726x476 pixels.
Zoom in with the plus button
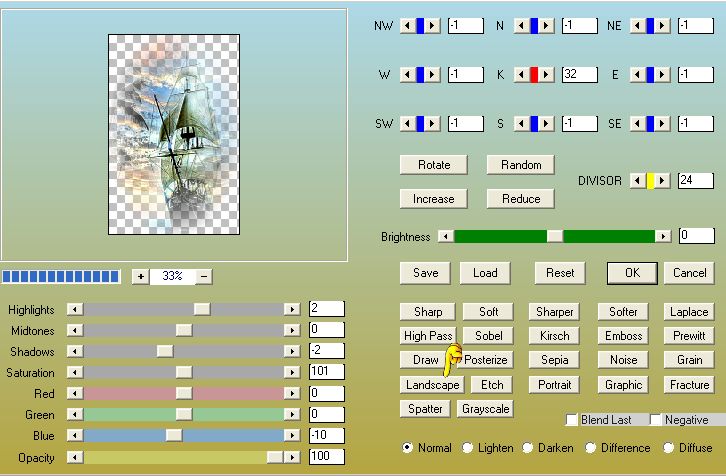[140, 276]
